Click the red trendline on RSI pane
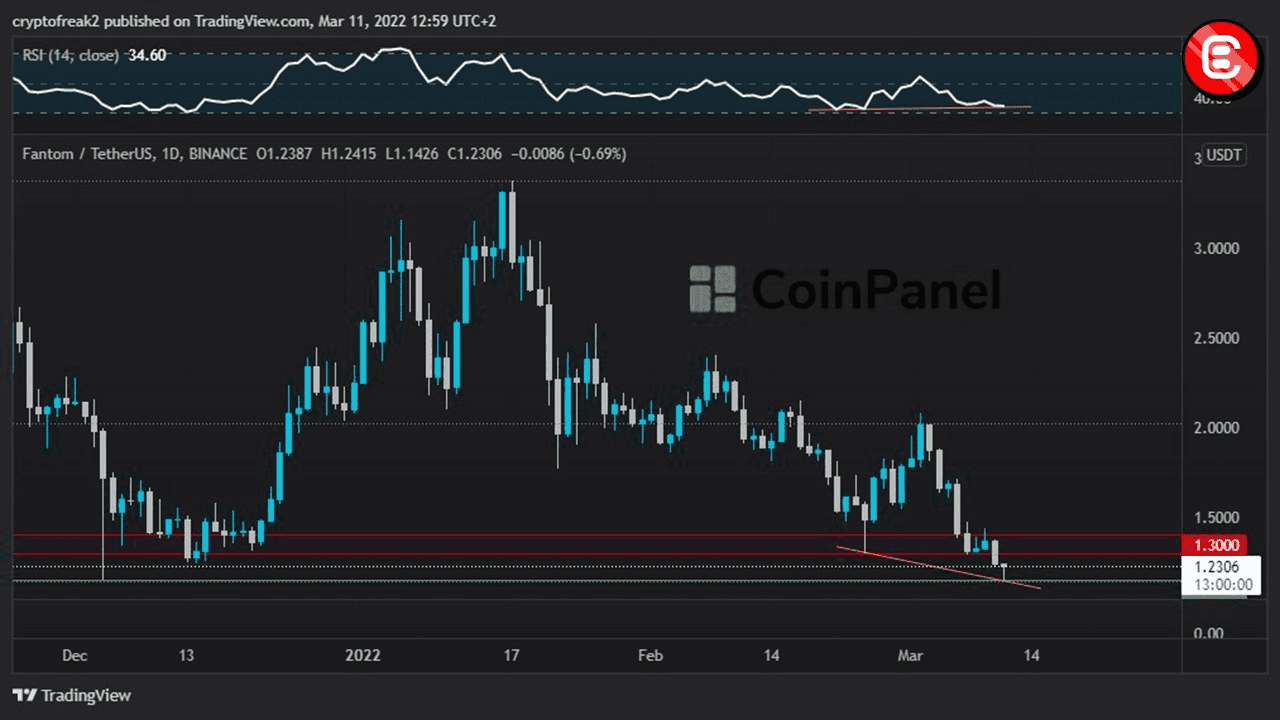 coord(920,108)
